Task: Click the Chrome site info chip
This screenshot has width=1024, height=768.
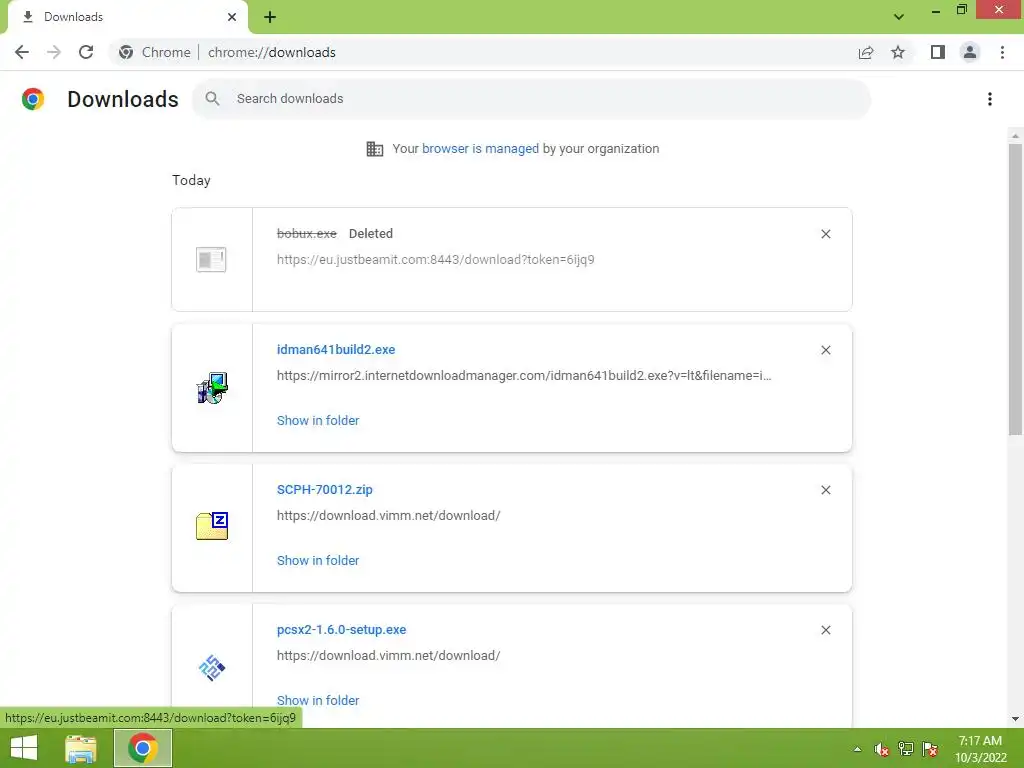Action: tap(155, 52)
